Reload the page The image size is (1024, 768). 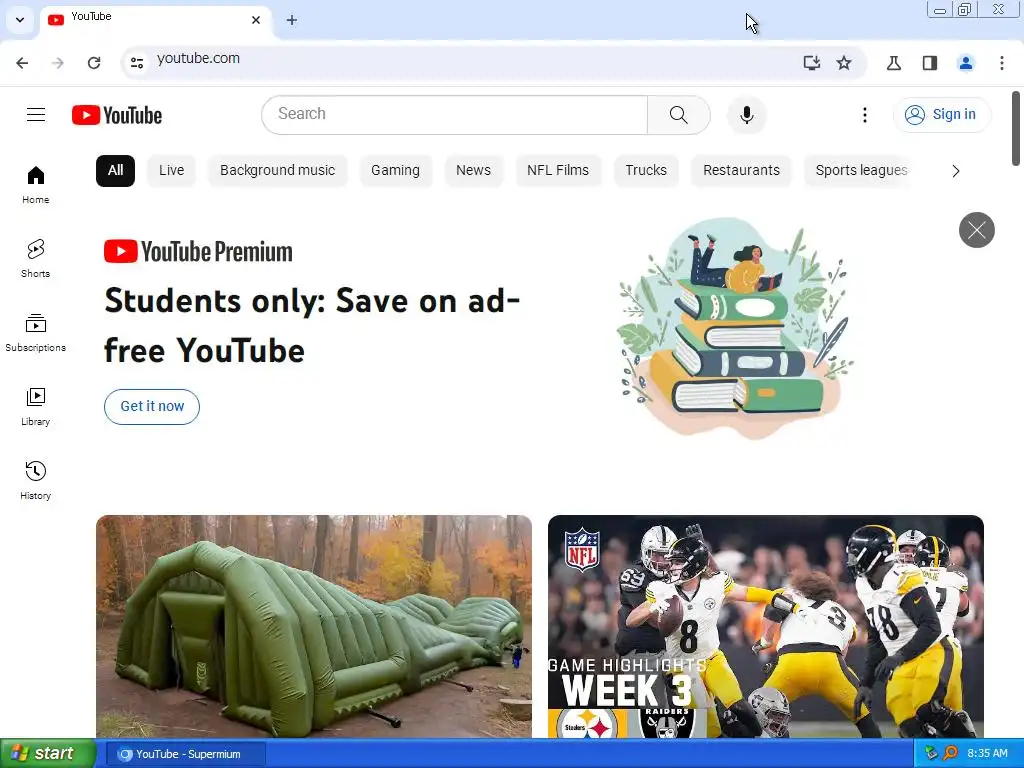(94, 63)
